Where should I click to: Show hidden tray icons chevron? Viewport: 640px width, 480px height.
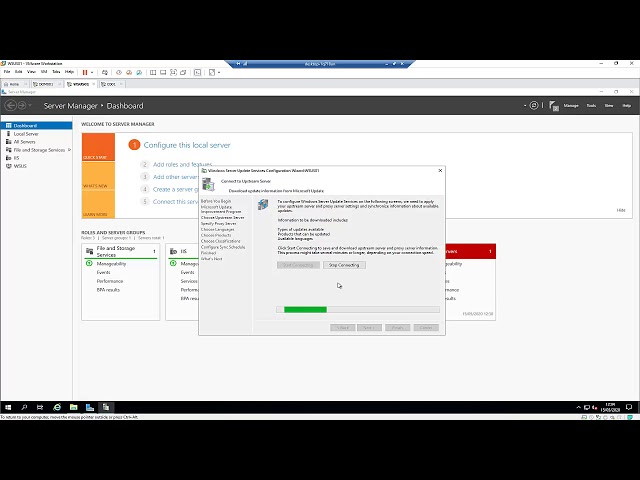(x=578, y=407)
